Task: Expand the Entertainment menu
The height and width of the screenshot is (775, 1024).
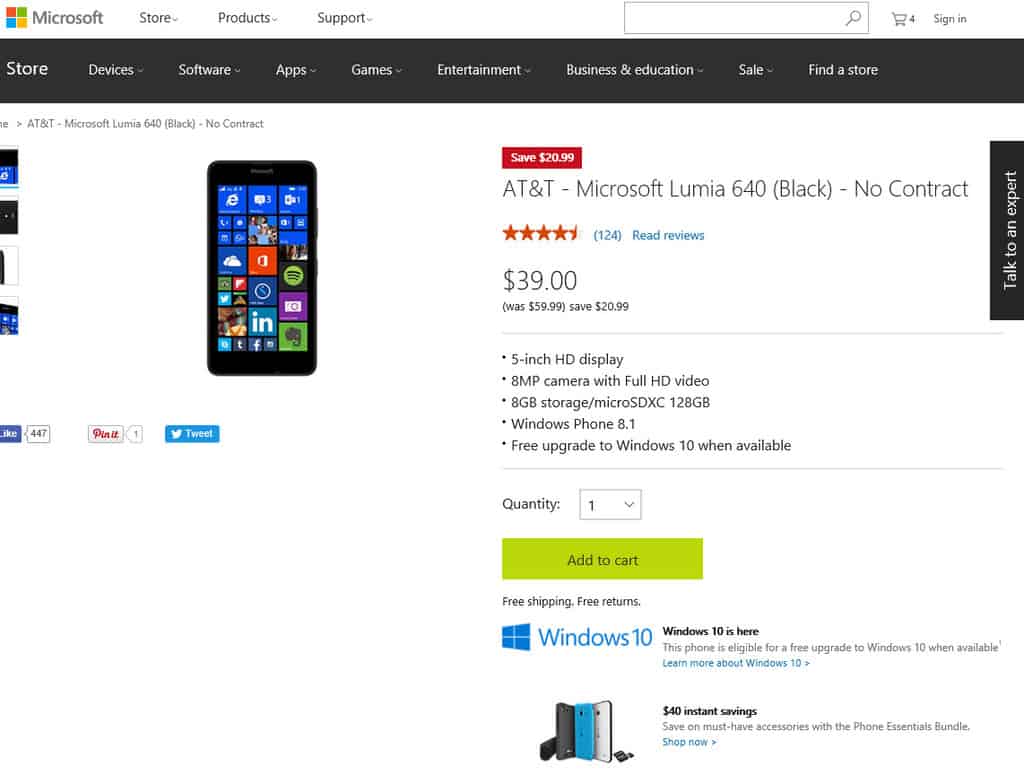Action: point(484,70)
